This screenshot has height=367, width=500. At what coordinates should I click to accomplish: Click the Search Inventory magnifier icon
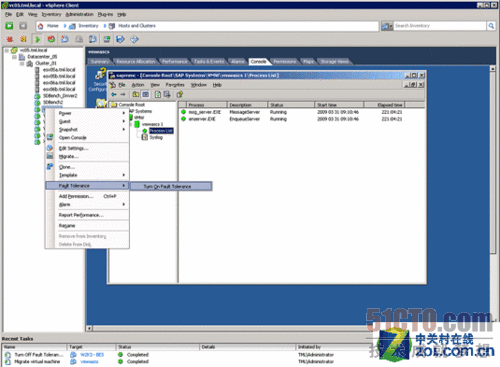(491, 26)
